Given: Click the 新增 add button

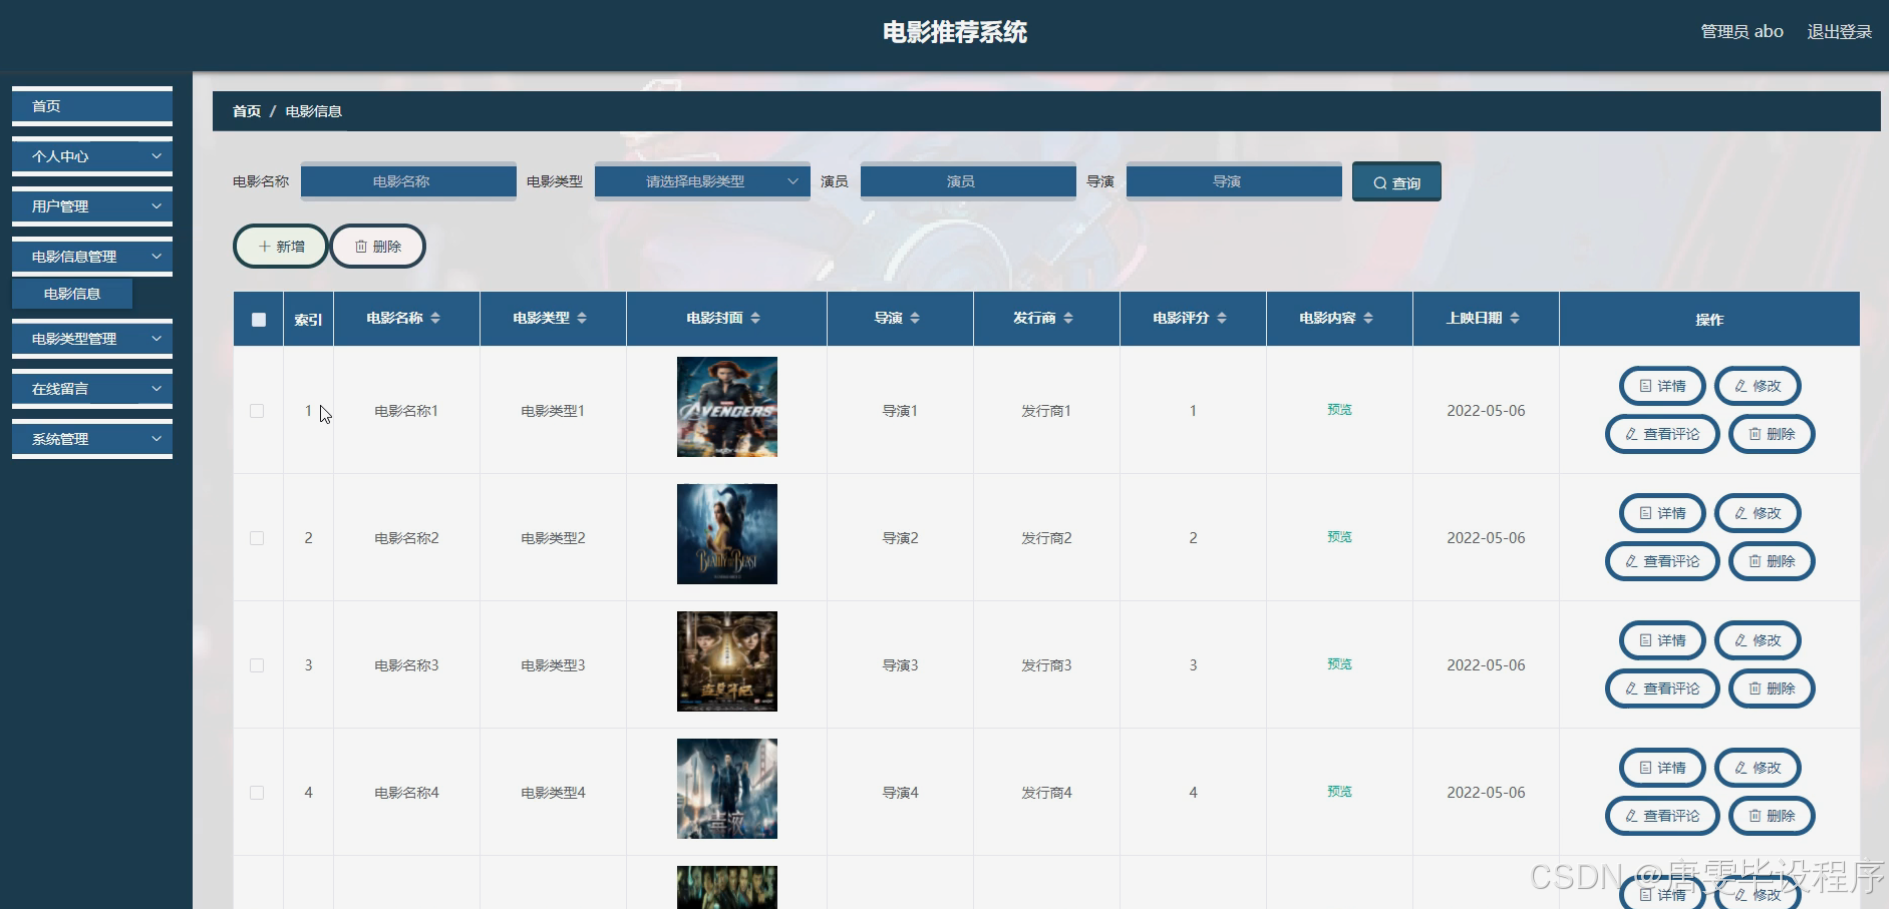Looking at the screenshot, I should 281,246.
